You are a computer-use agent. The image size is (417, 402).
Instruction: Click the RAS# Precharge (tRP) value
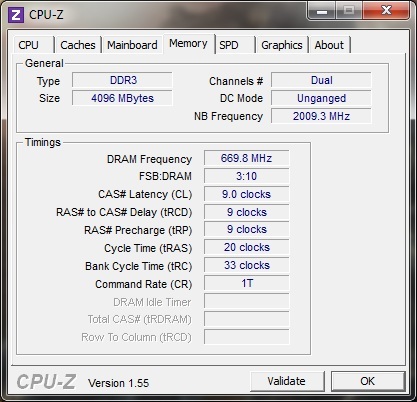[247, 229]
